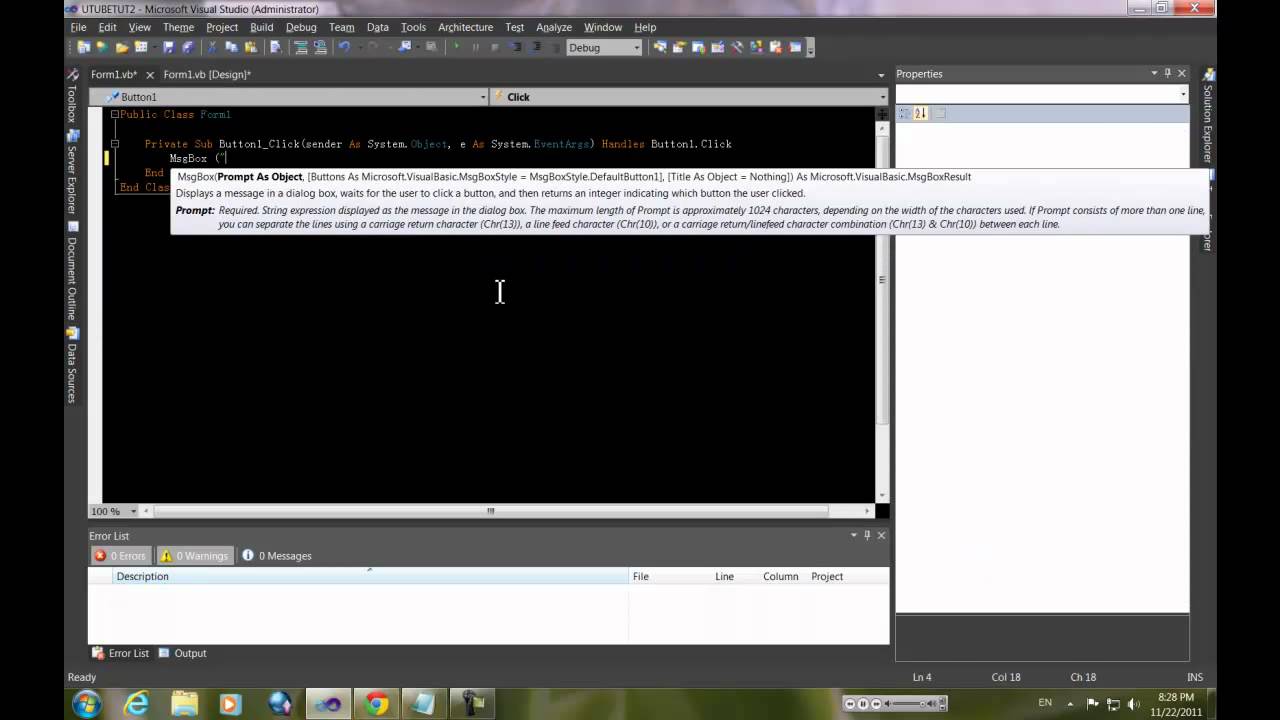The width and height of the screenshot is (1280, 720).
Task: Comment out the selected lines icon
Action: 301,47
